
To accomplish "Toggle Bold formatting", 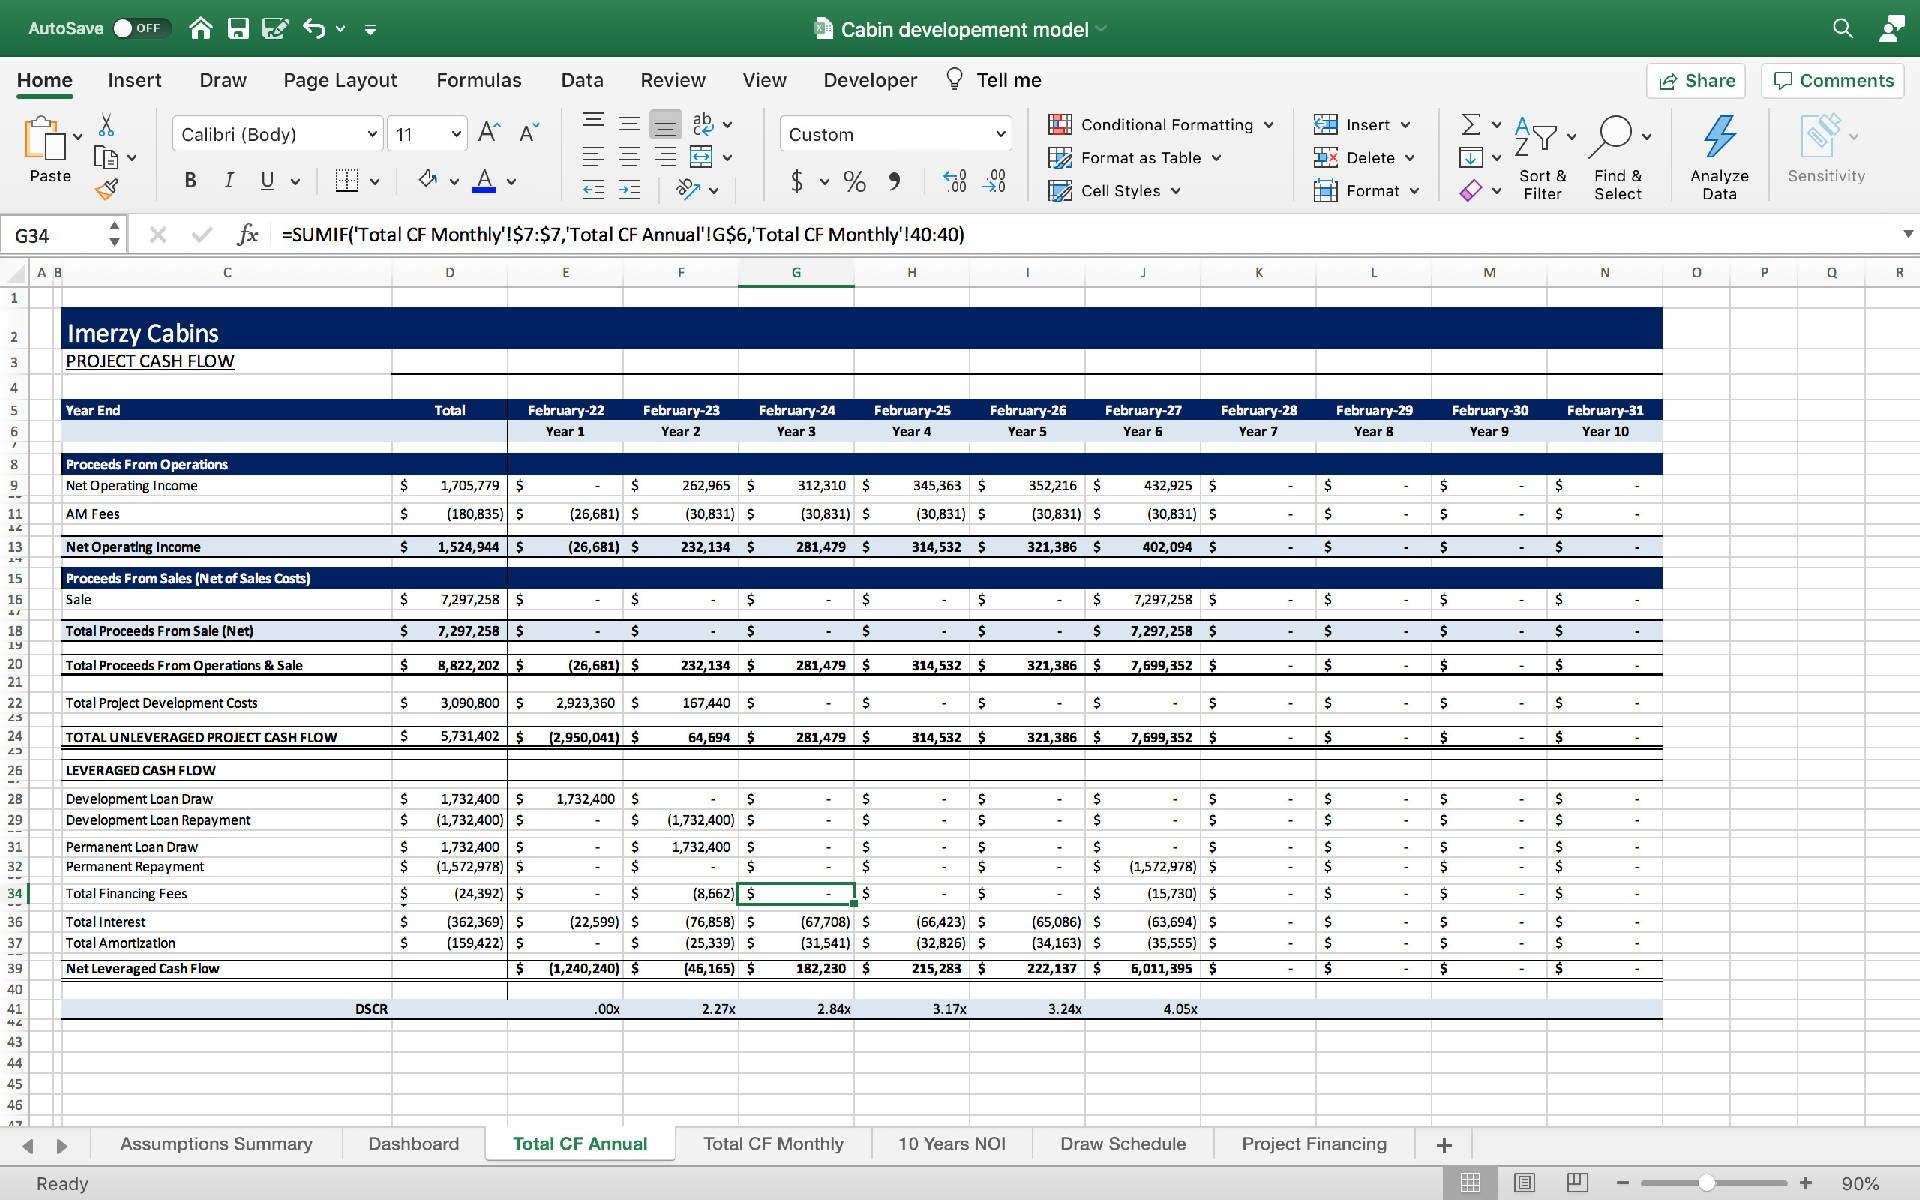I will tap(190, 180).
